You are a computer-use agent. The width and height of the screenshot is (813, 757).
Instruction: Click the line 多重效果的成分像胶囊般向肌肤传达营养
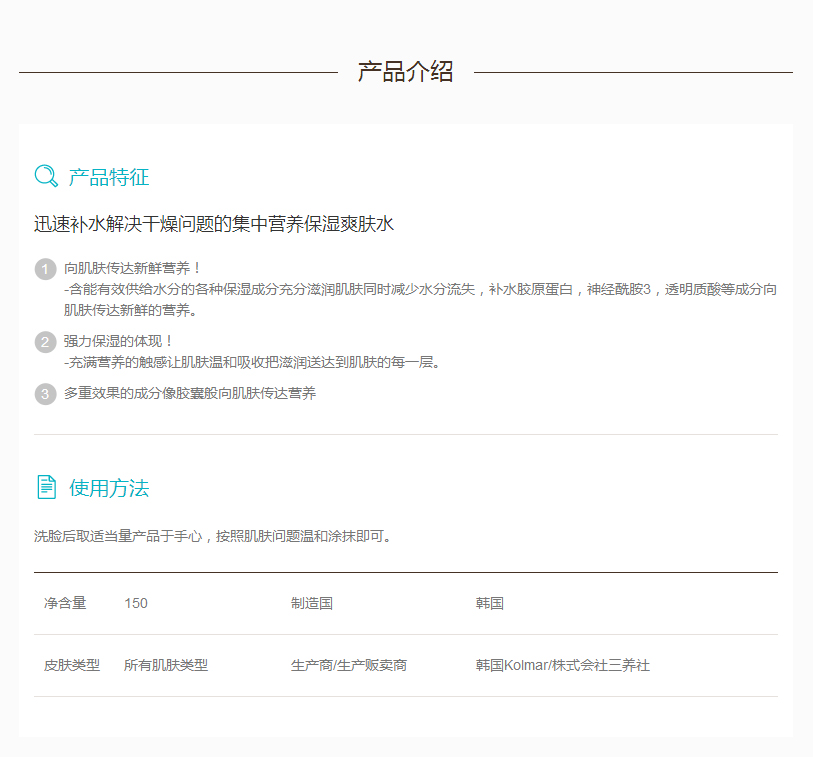(x=190, y=394)
